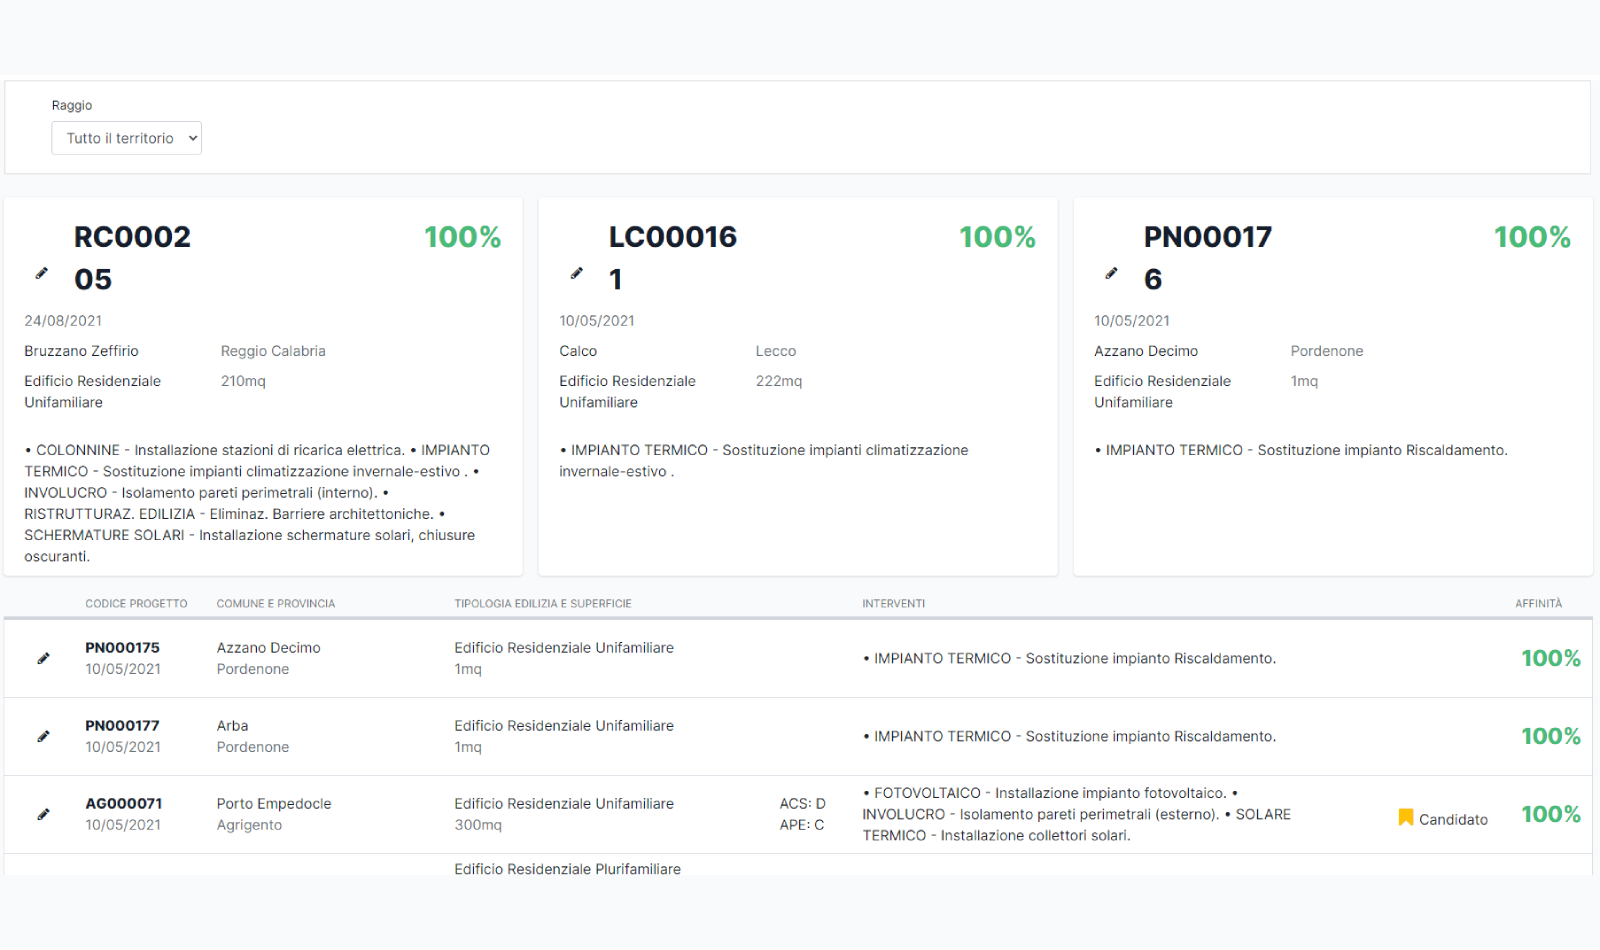Screen dimensions: 1600x950
Task: Click pencil icon in the PN000175 row
Action: pyautogui.click(x=43, y=658)
